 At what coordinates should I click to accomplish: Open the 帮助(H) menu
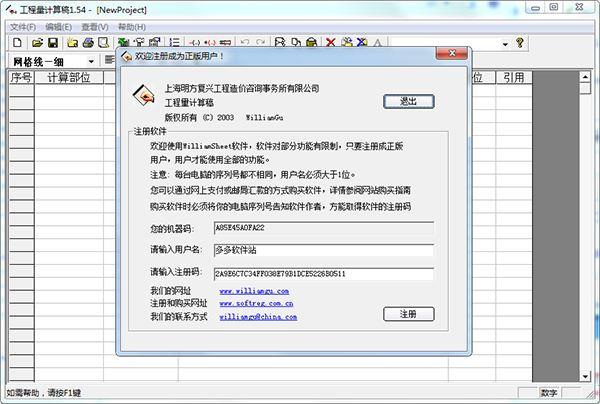[x=132, y=27]
